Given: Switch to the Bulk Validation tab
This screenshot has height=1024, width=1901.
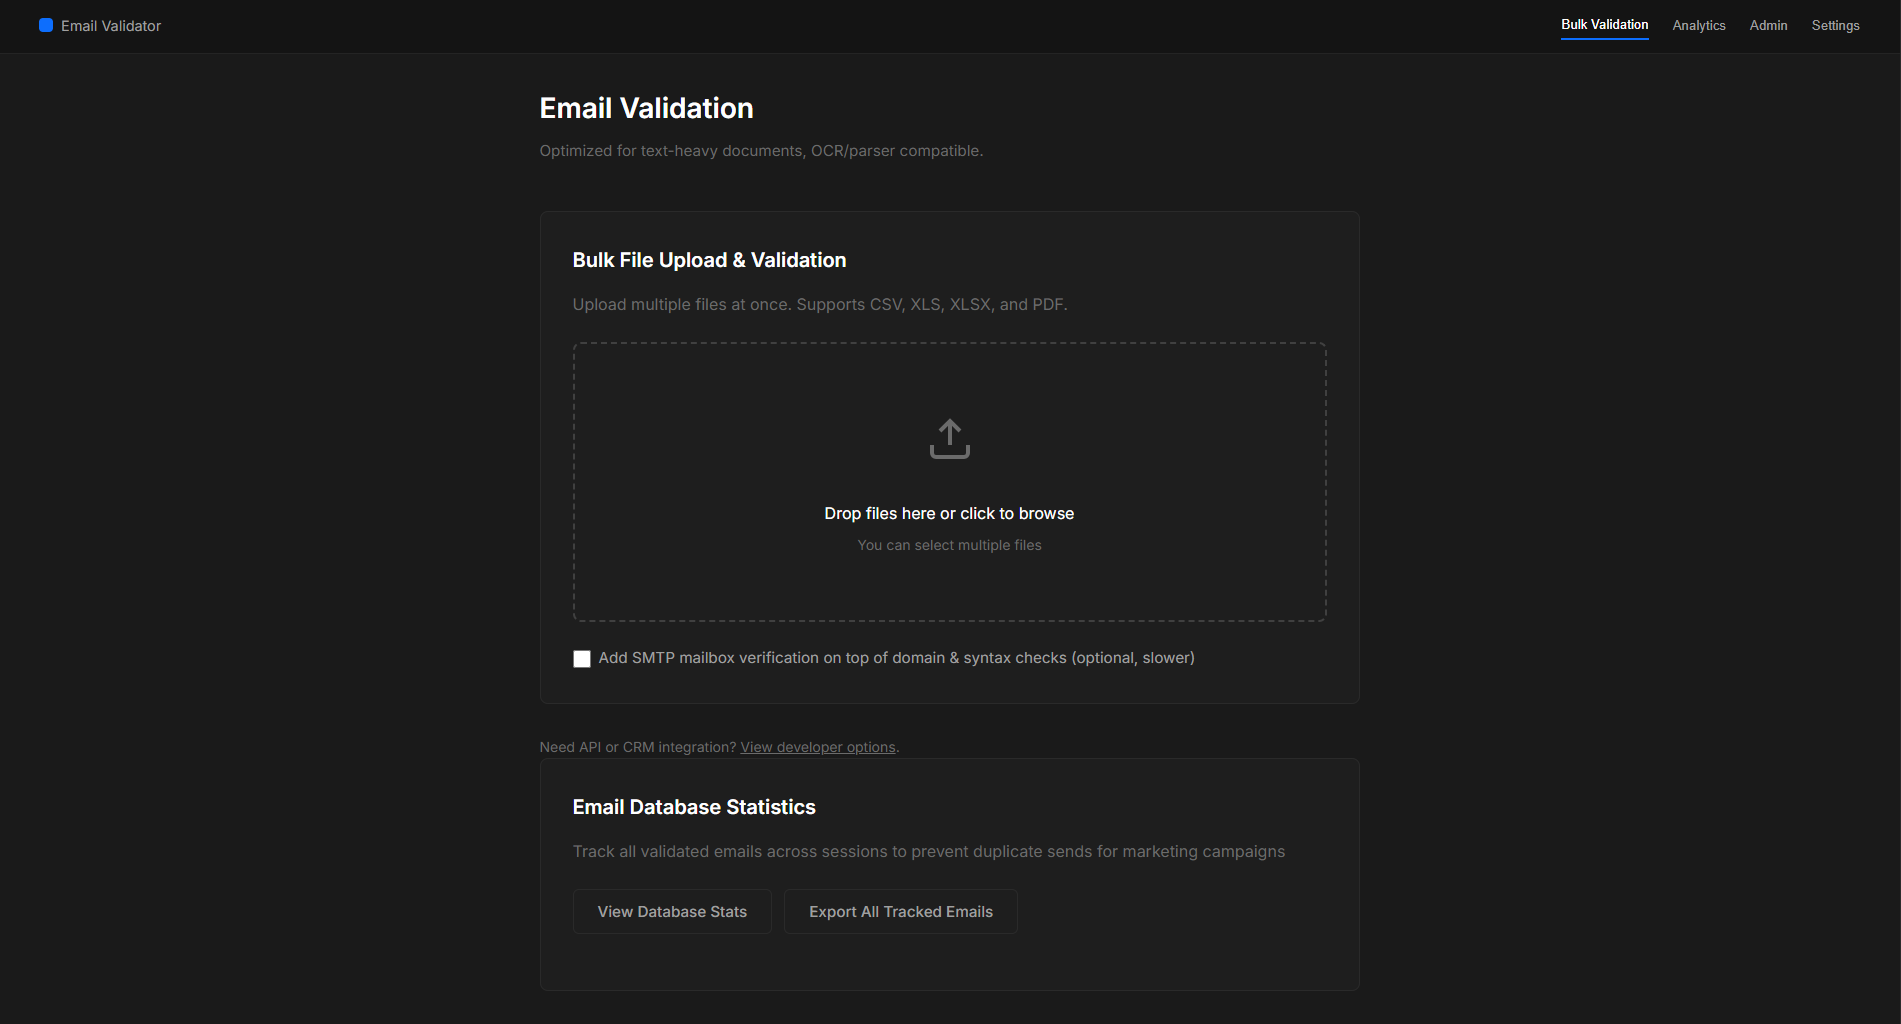Looking at the screenshot, I should (1604, 25).
